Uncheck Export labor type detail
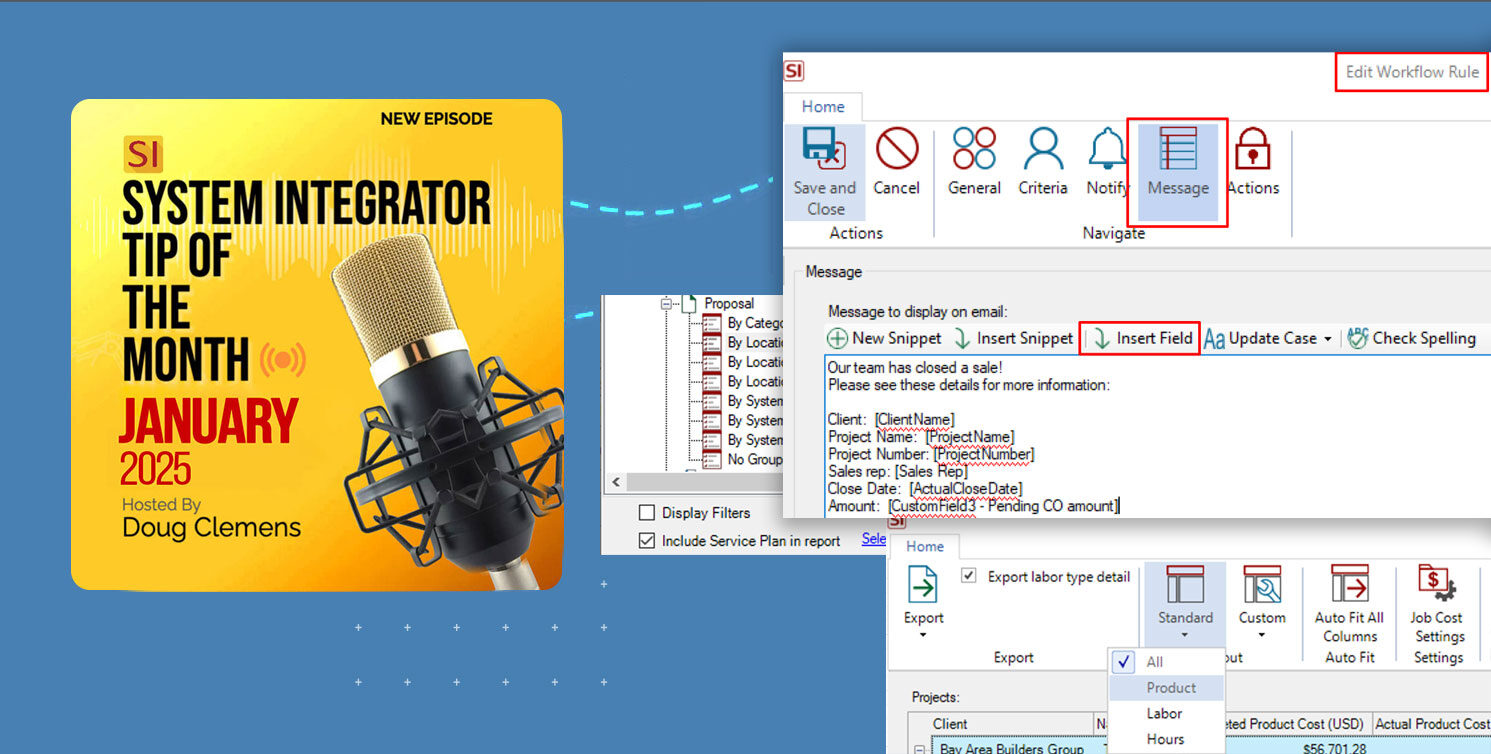Image resolution: width=1491 pixels, height=754 pixels. click(x=968, y=576)
